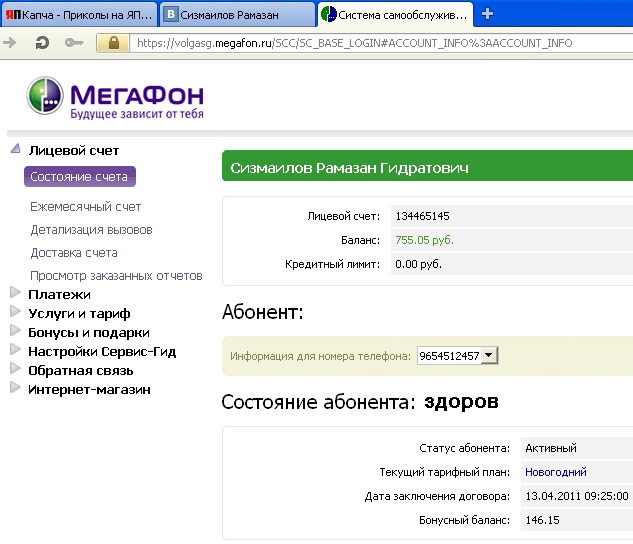Click the ЯП favicon on the Капча tab
Viewport: 633px width, 544px height.
[13, 15]
